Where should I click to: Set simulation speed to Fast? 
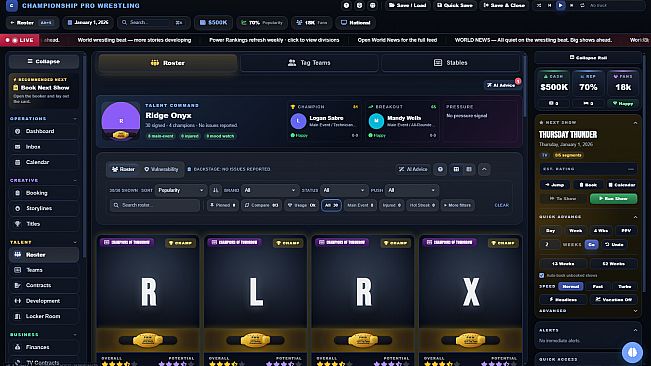(598, 286)
